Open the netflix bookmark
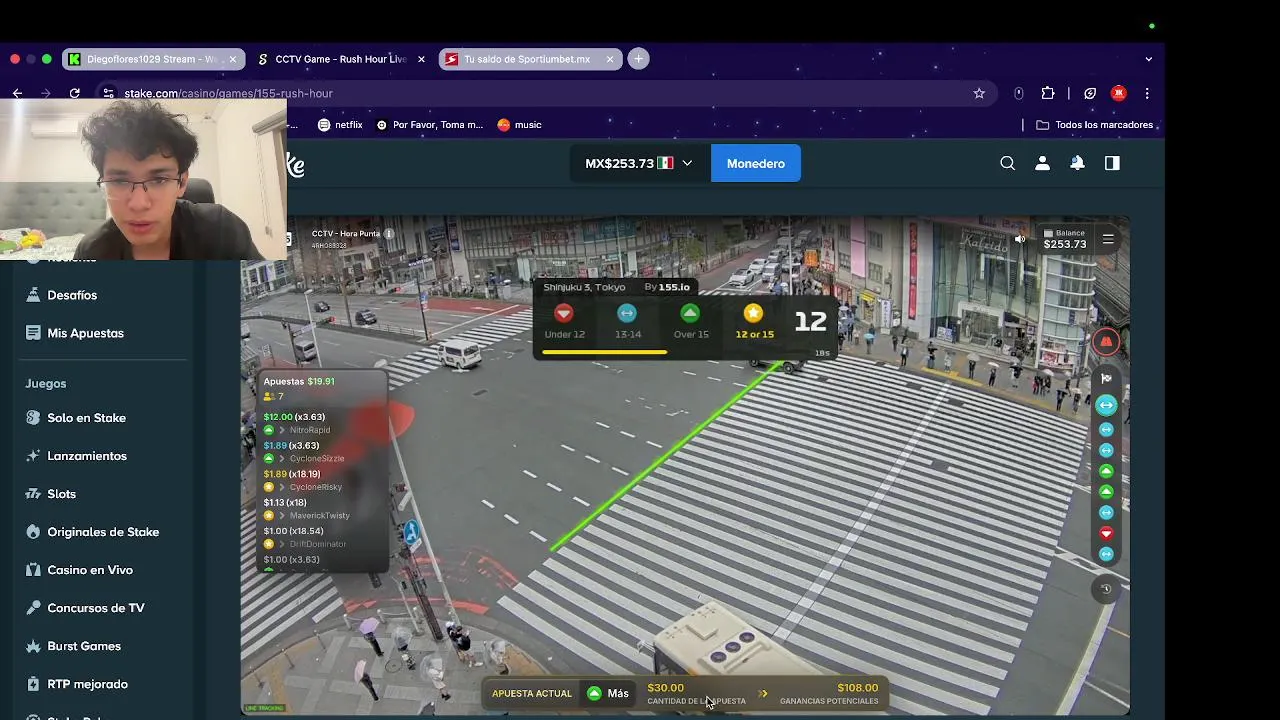Image resolution: width=1280 pixels, height=720 pixels. (340, 125)
